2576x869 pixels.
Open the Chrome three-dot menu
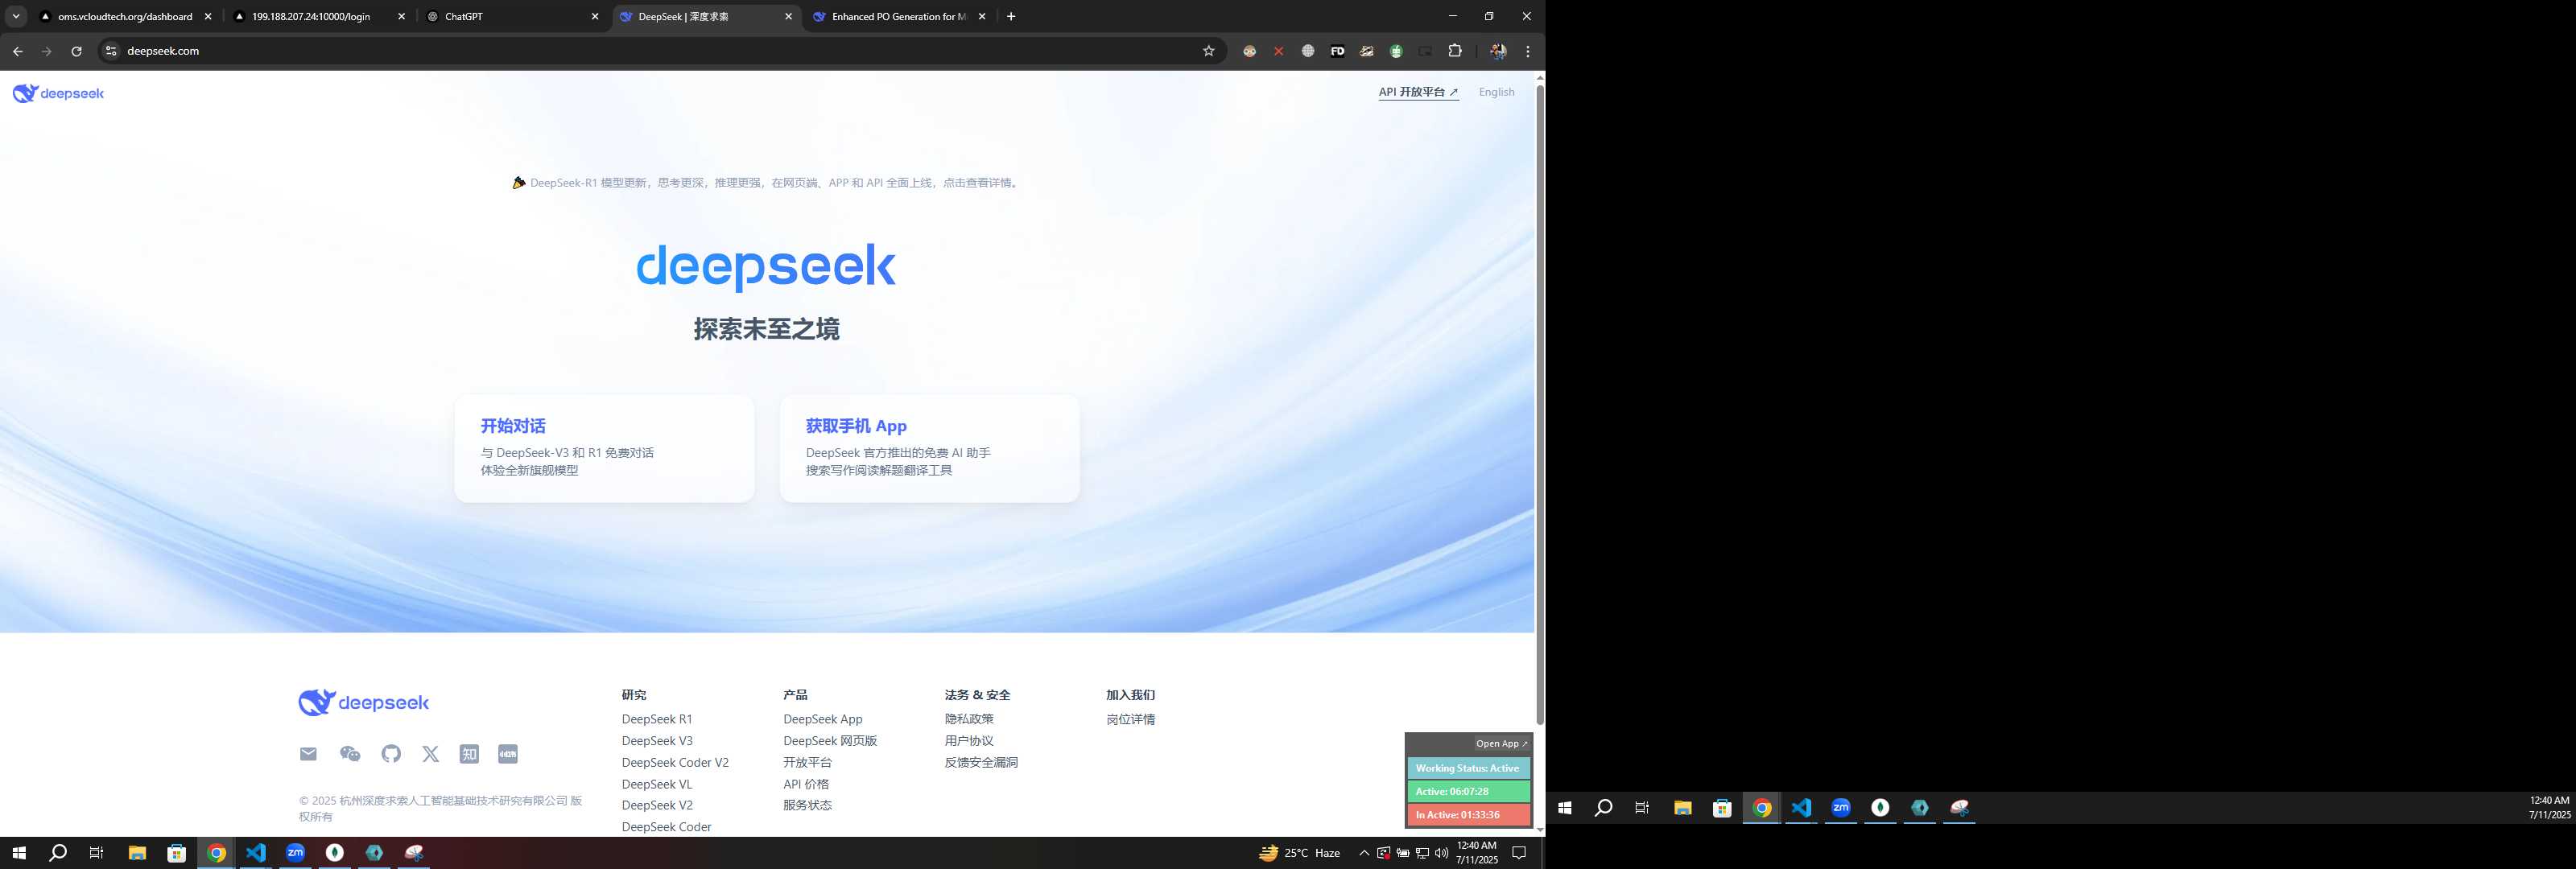pos(1527,51)
